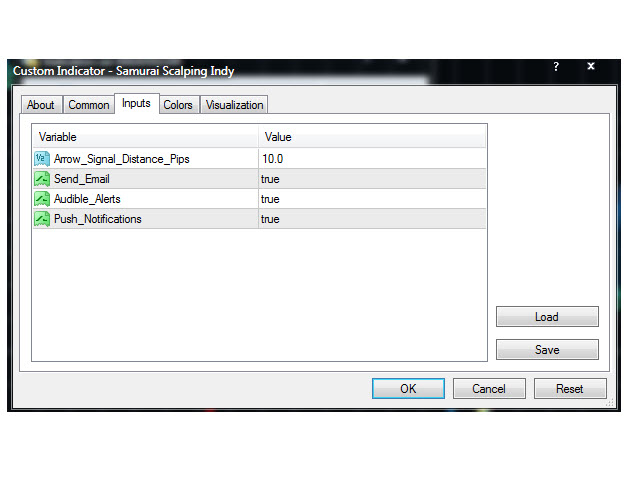Click the Send_Email boolean icon

click(42, 179)
